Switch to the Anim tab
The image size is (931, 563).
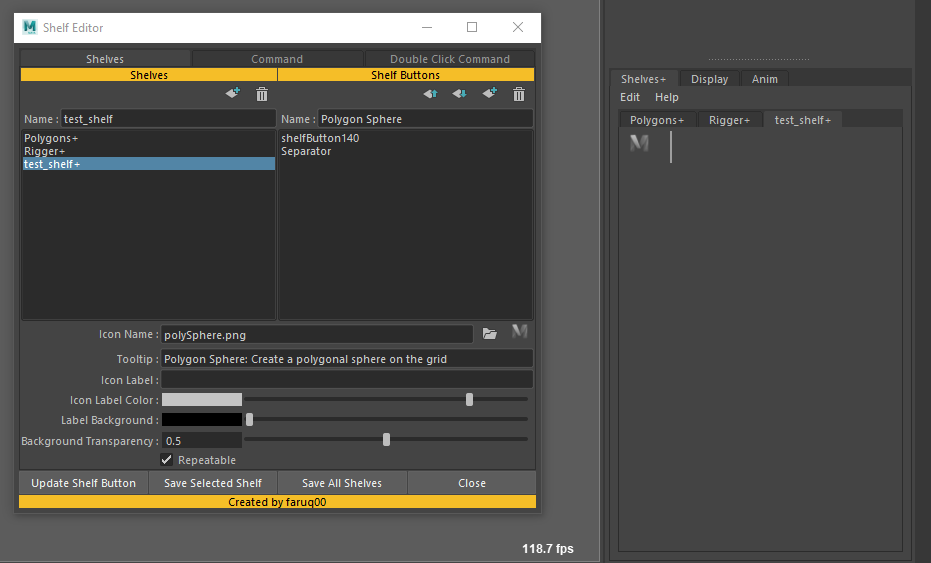(764, 79)
